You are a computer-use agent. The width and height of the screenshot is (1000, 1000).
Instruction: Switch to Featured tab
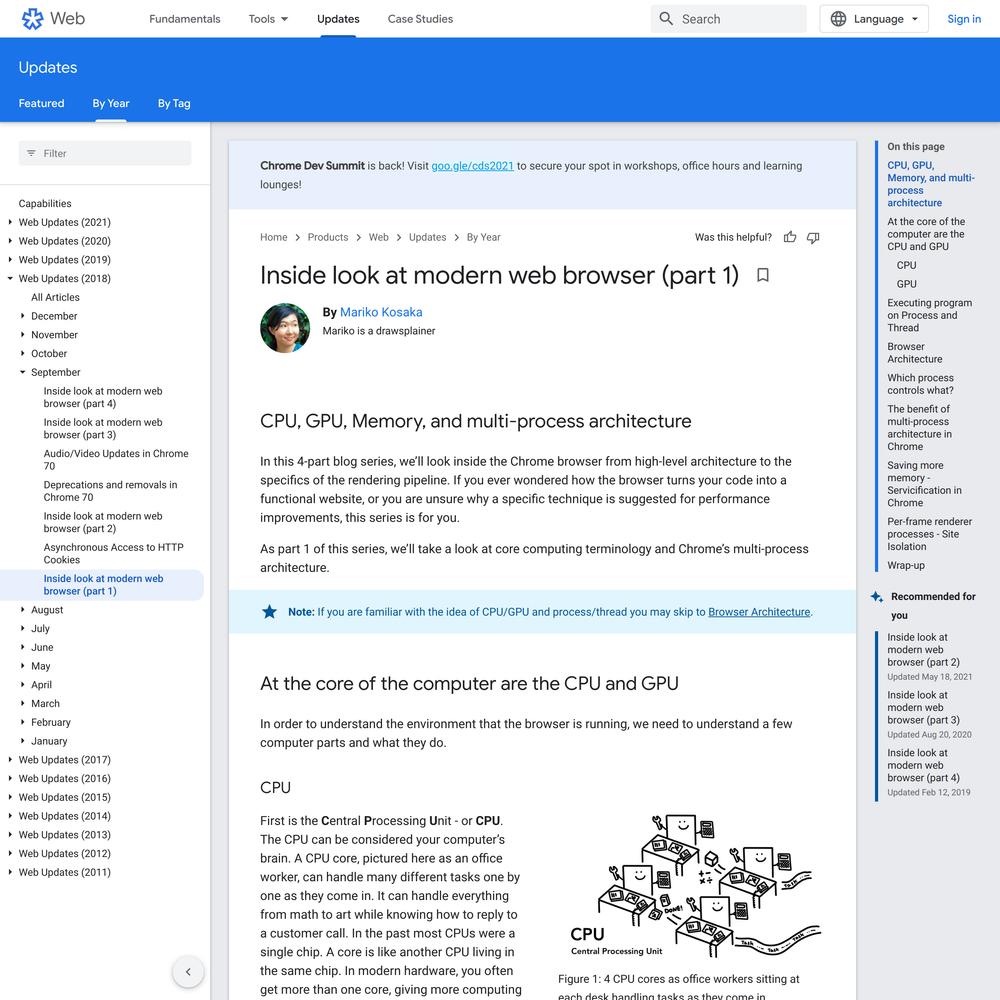point(41,103)
